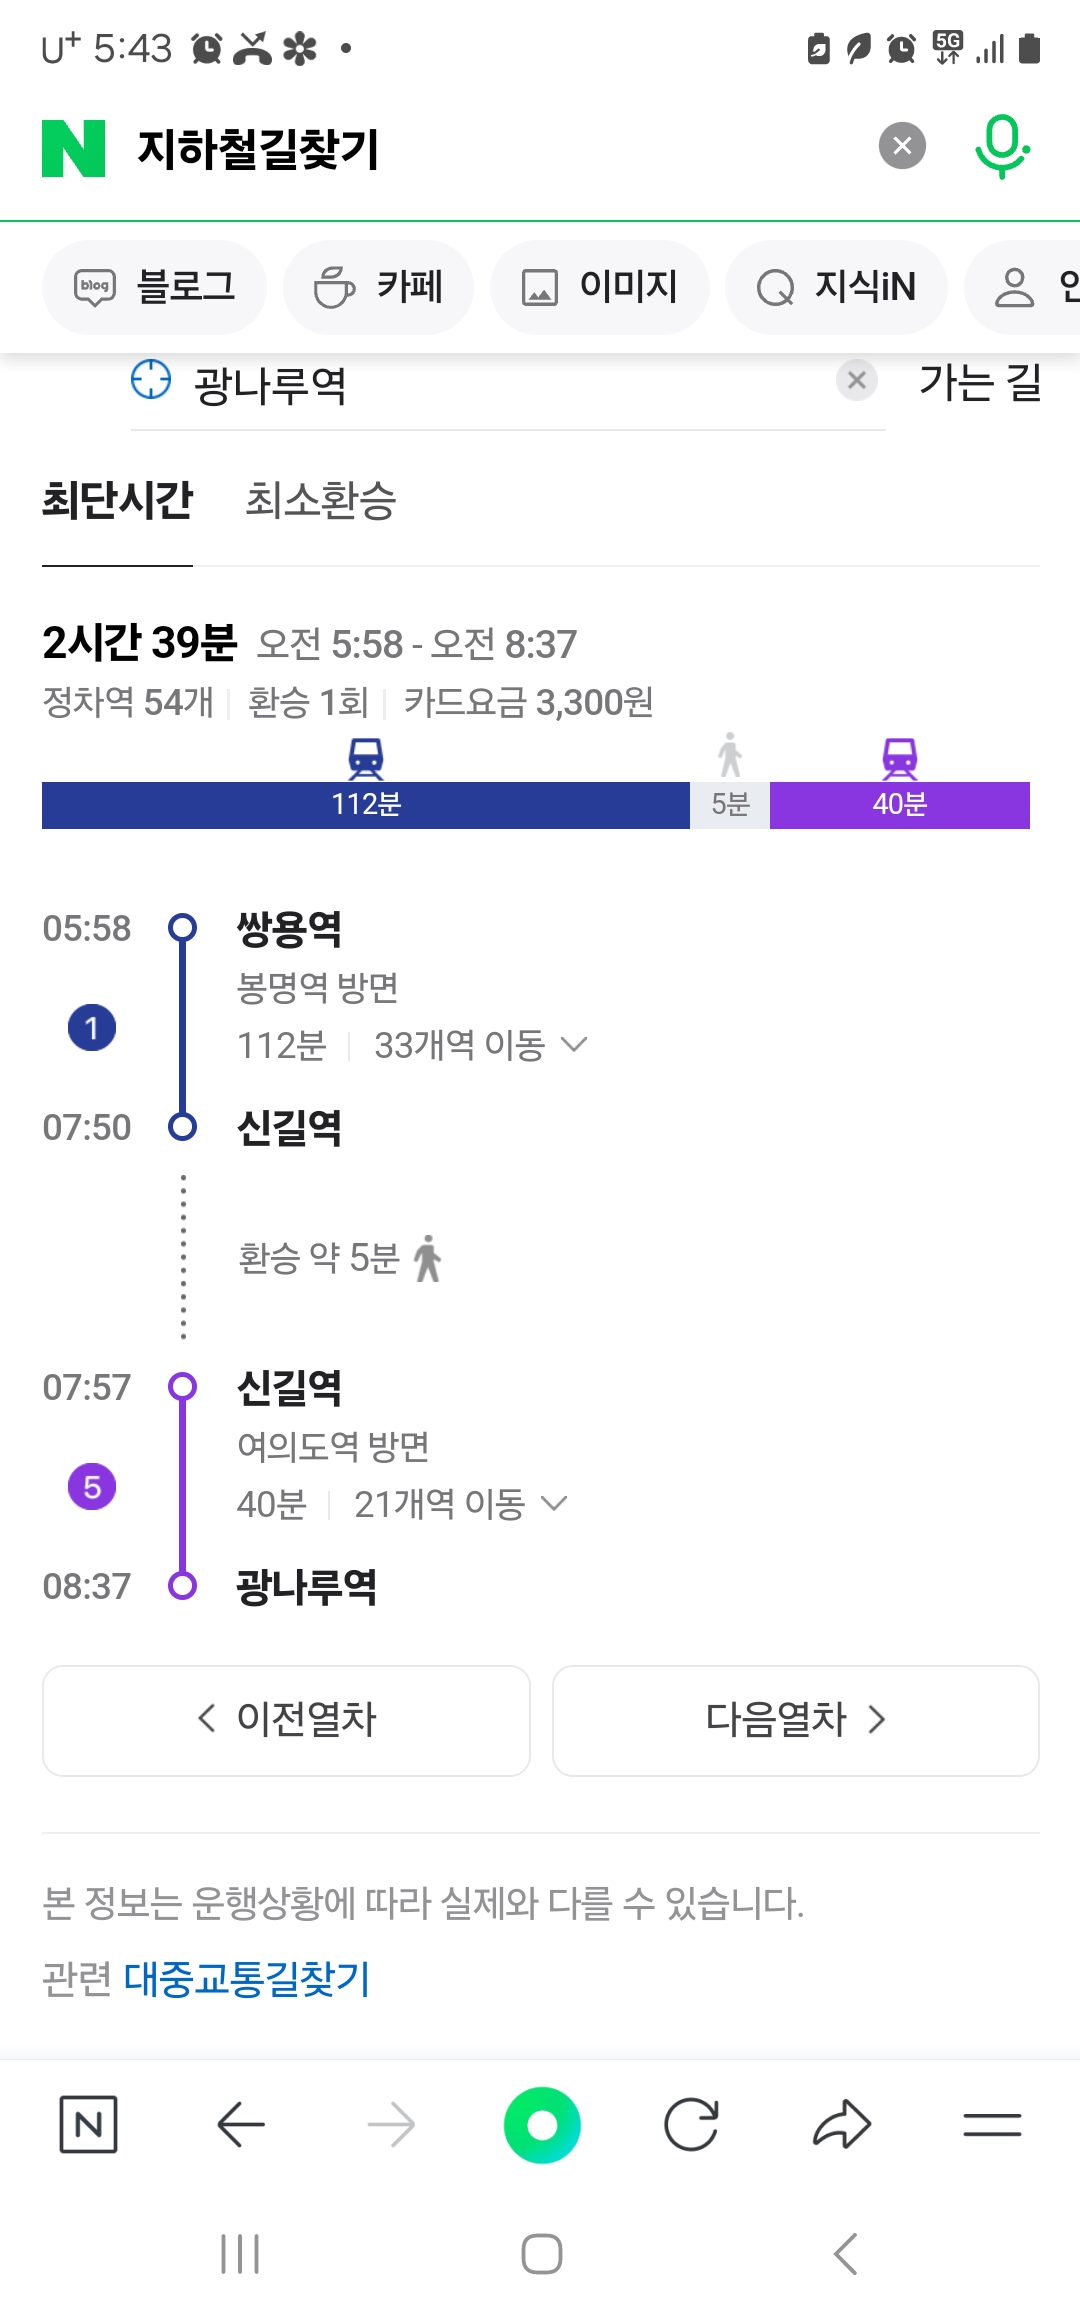
Task: Switch to the 최소환승 tab
Action: click(321, 500)
